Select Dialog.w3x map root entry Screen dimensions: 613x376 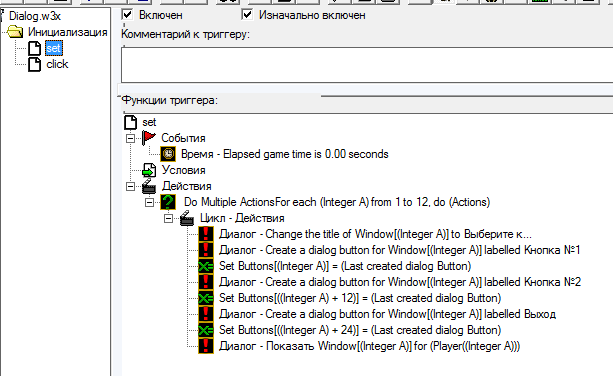35,16
